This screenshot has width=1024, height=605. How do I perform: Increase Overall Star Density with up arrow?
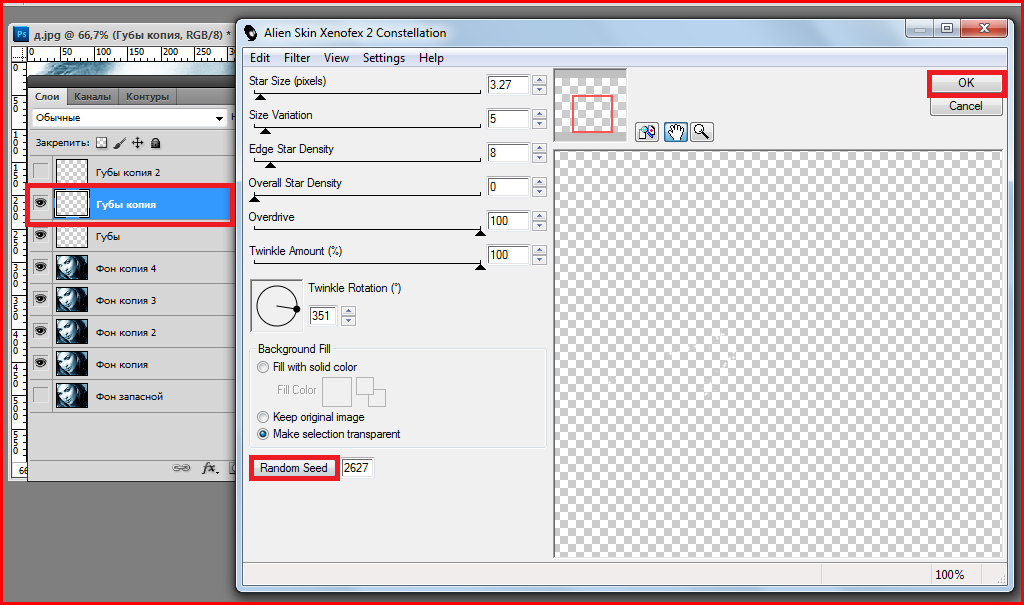(539, 182)
